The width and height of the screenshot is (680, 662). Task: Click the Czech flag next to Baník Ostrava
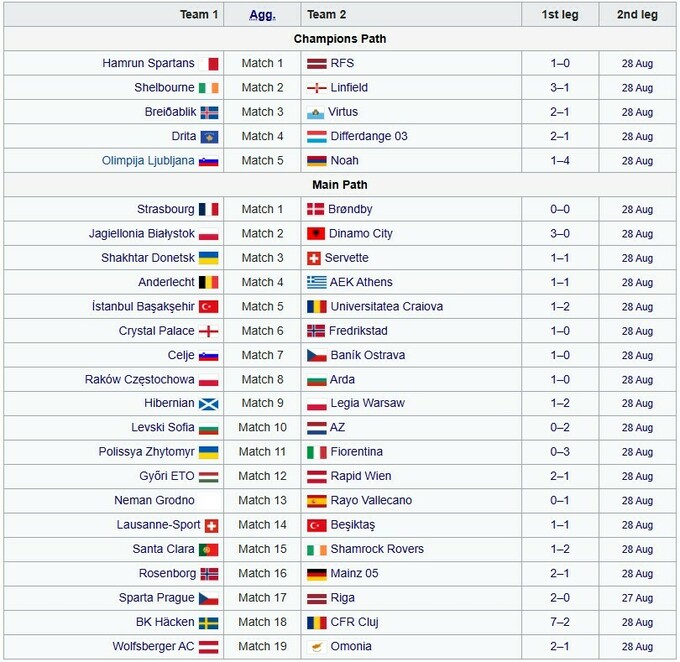(x=317, y=356)
